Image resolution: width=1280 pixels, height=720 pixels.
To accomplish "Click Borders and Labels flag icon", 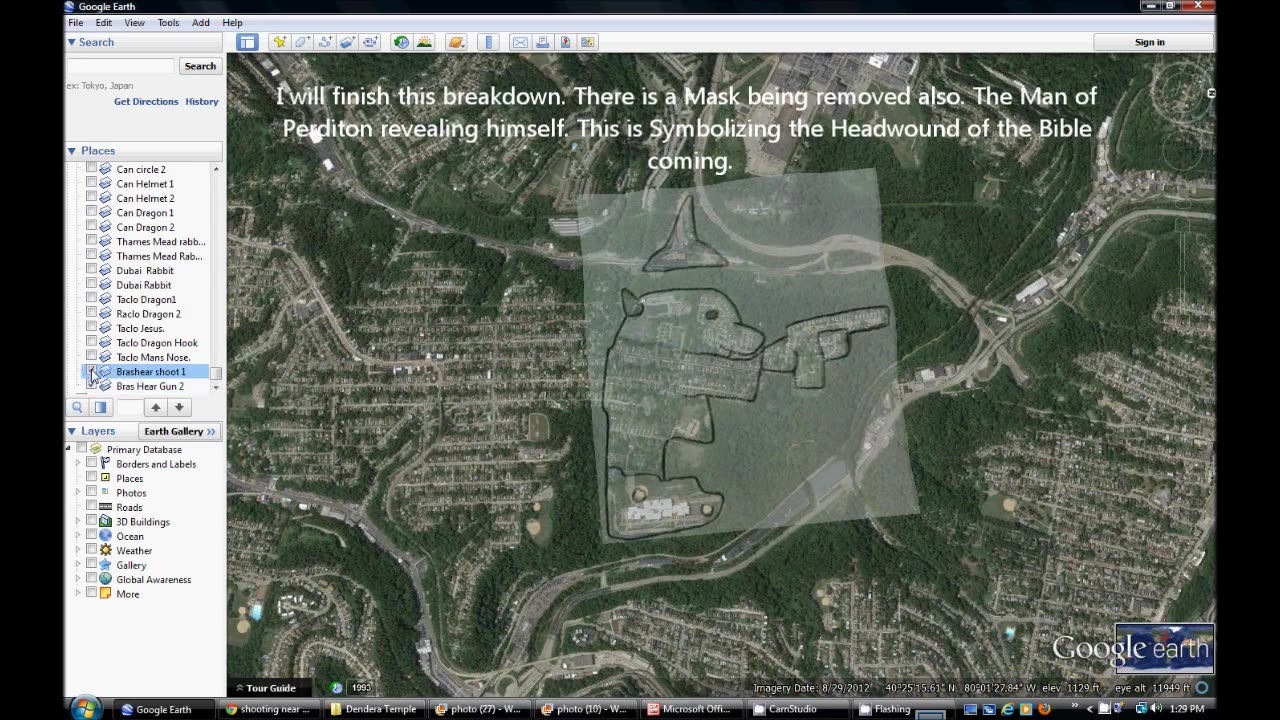I will (x=105, y=464).
